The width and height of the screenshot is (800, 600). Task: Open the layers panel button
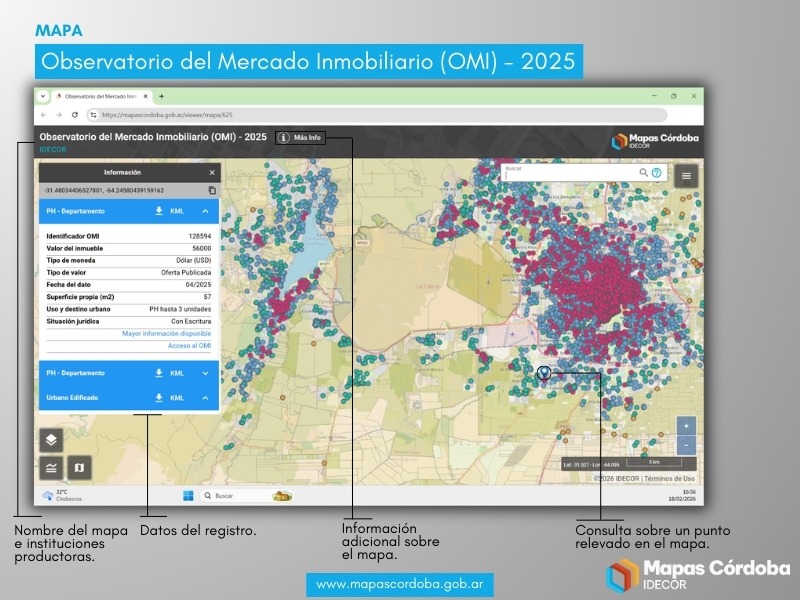(52, 440)
